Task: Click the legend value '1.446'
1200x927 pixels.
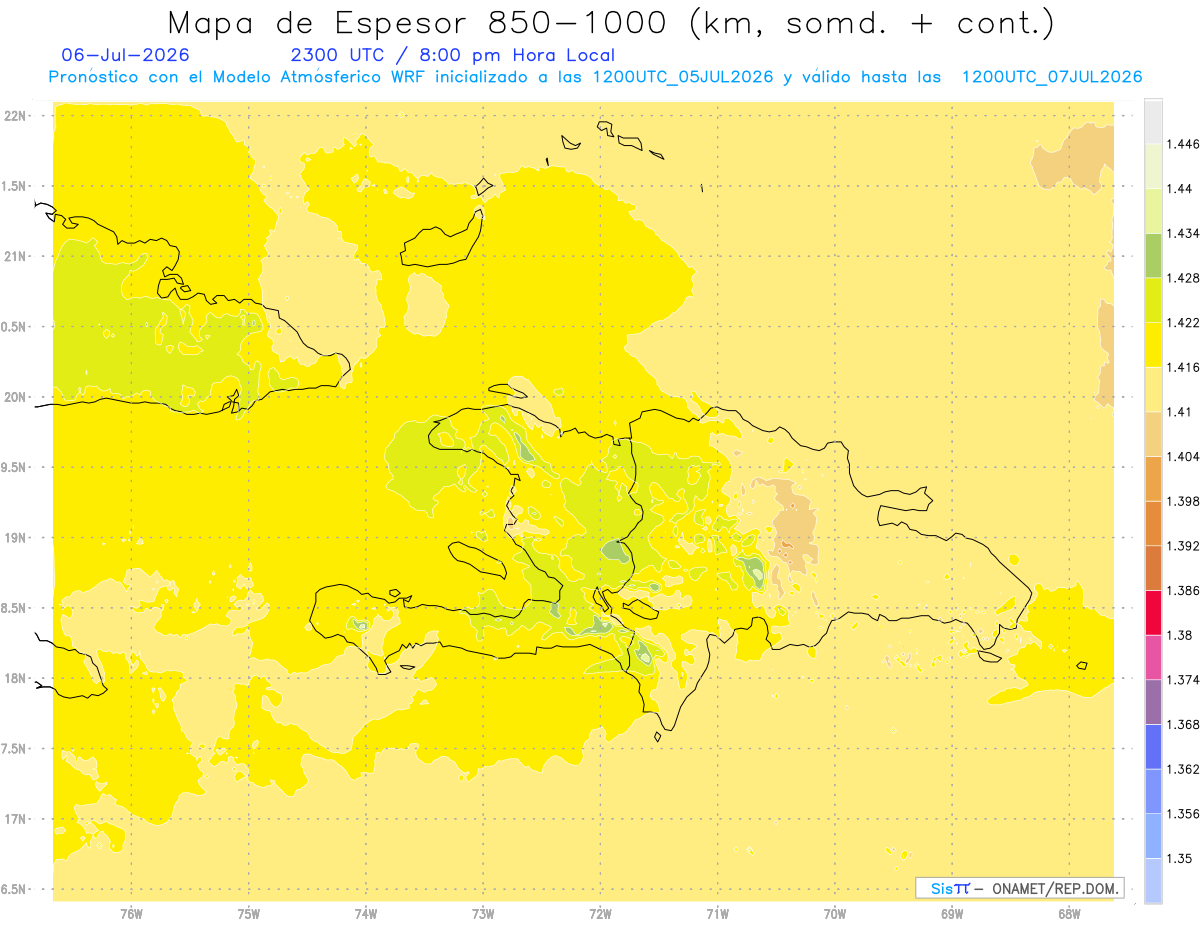Action: (1182, 144)
